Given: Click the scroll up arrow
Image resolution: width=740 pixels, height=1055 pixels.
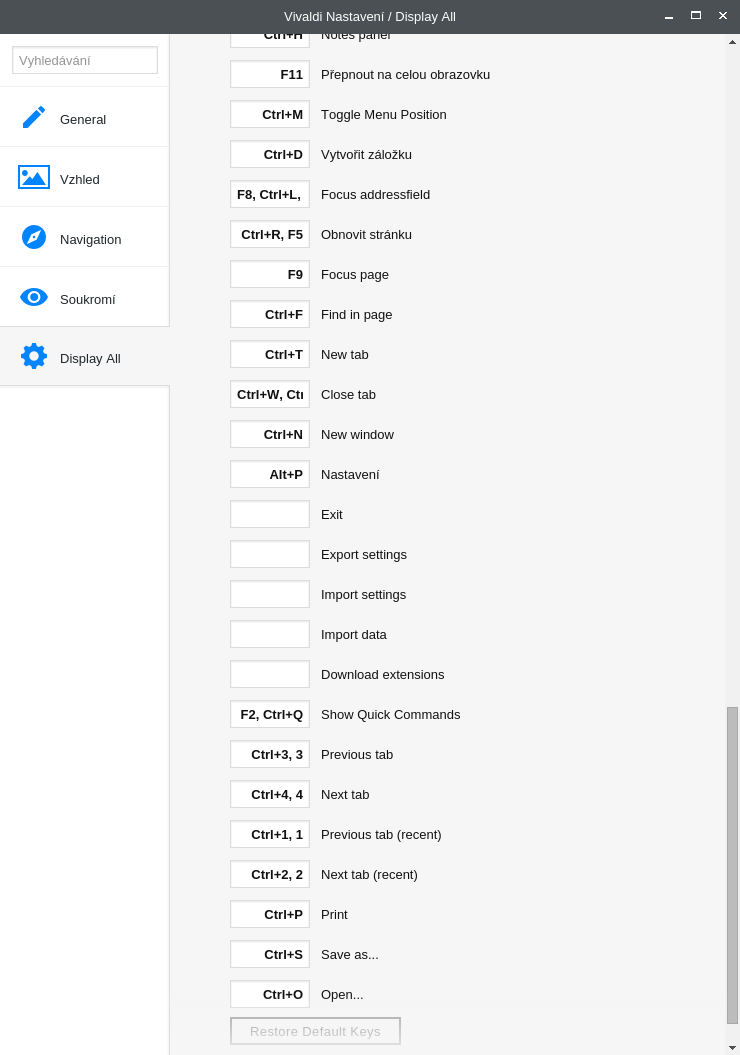Looking at the screenshot, I should pos(732,42).
